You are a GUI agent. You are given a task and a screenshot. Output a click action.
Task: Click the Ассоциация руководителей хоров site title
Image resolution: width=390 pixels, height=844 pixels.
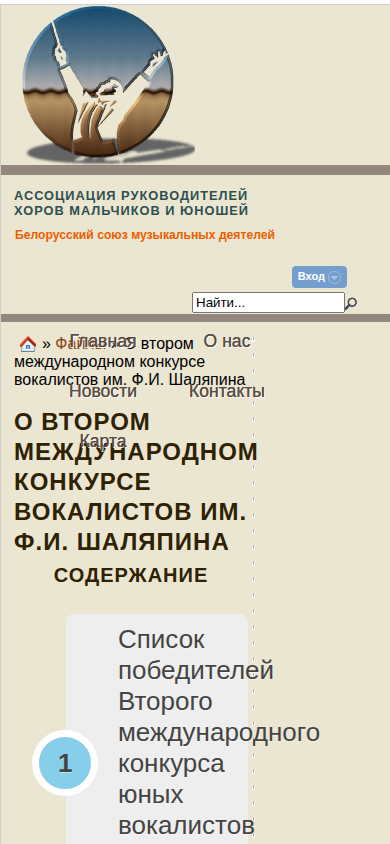[131, 202]
